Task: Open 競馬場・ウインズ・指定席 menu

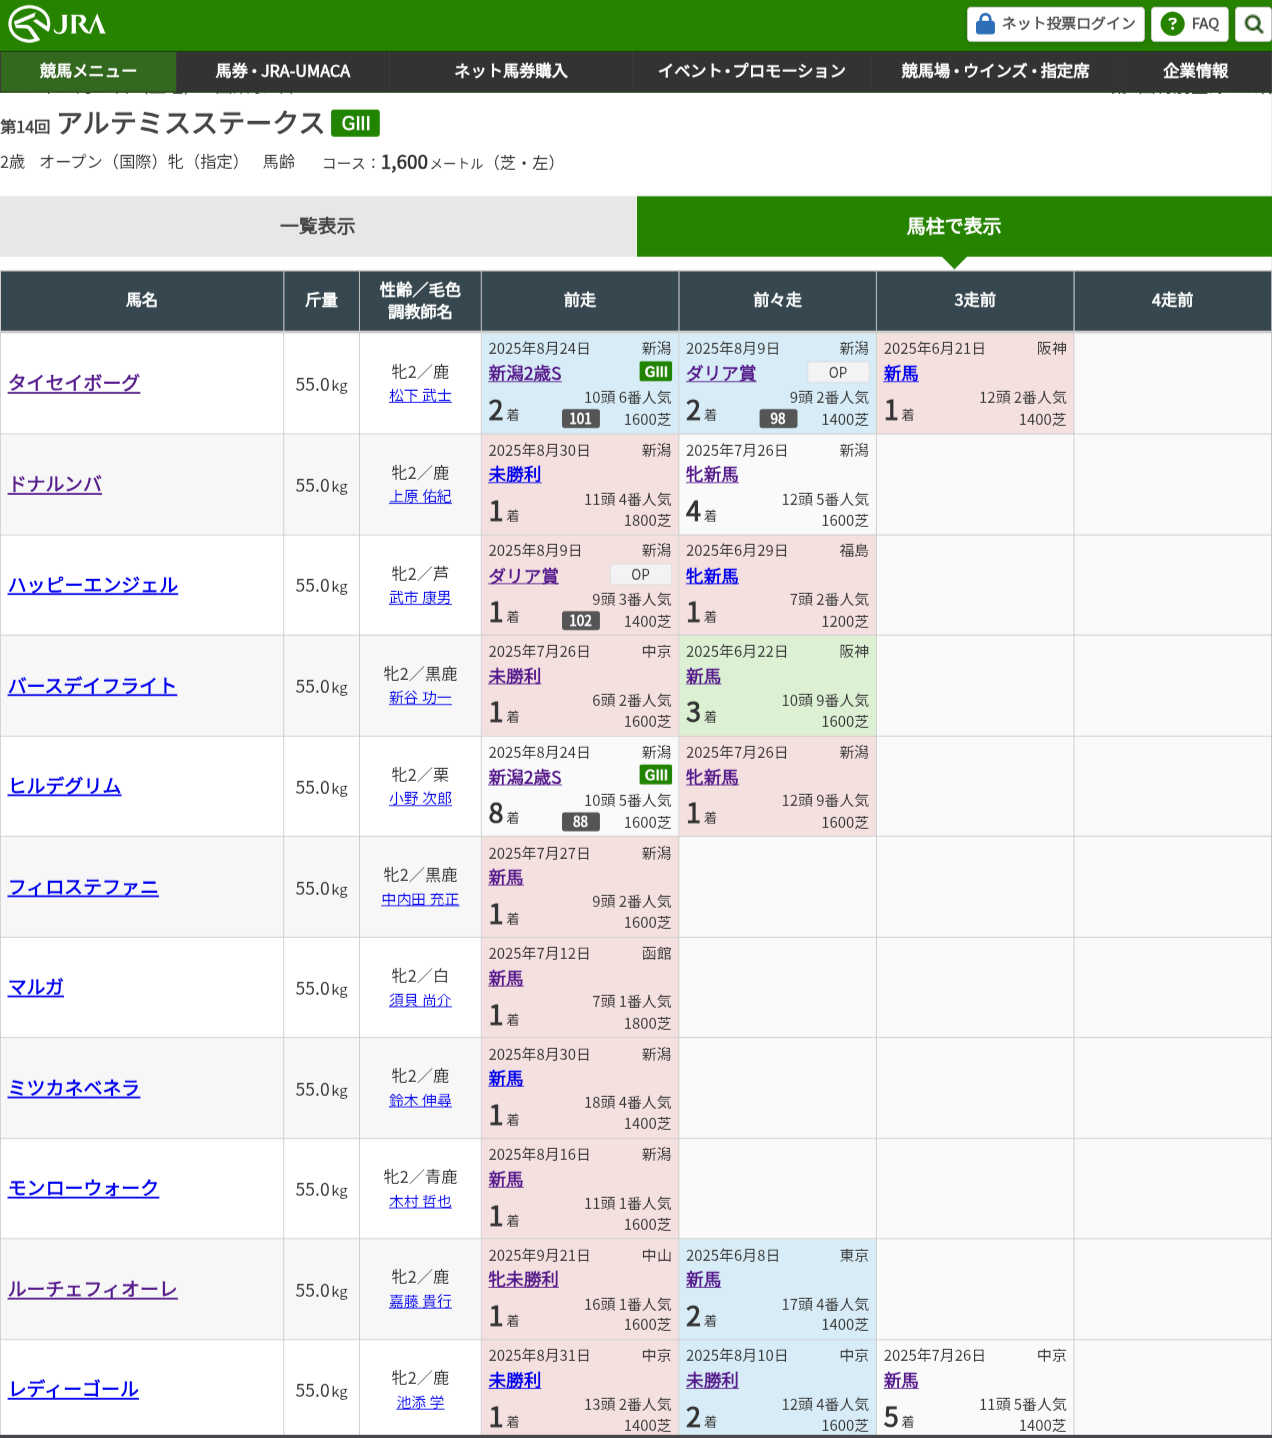Action: point(995,71)
